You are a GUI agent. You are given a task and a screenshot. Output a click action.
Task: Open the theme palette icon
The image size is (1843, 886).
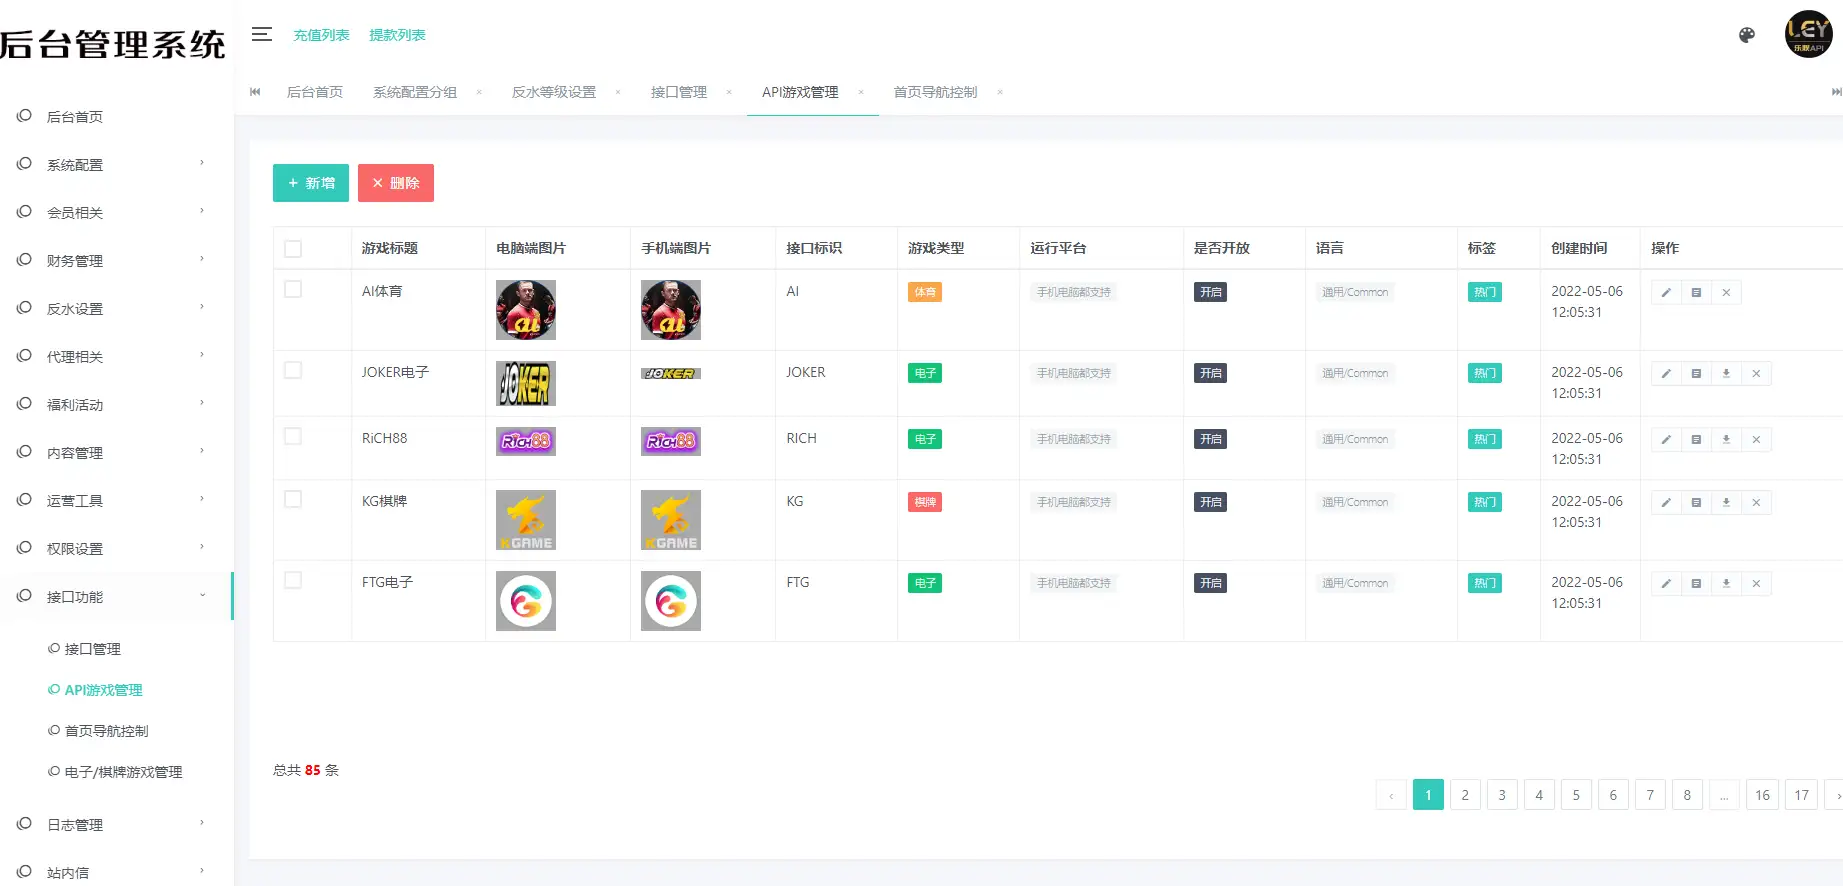[x=1747, y=35]
